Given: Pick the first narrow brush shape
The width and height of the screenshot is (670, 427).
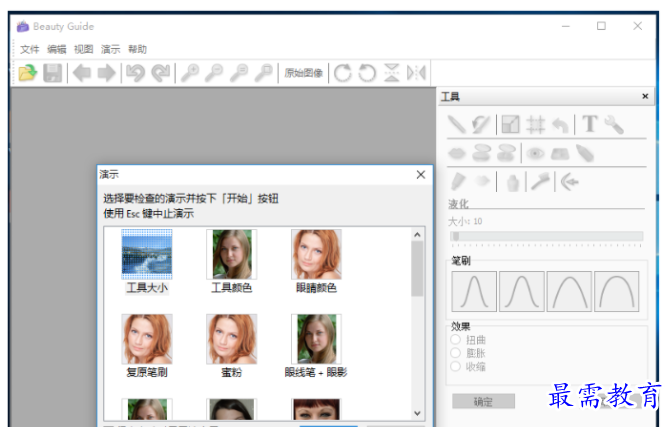Looking at the screenshot, I should click(x=474, y=291).
